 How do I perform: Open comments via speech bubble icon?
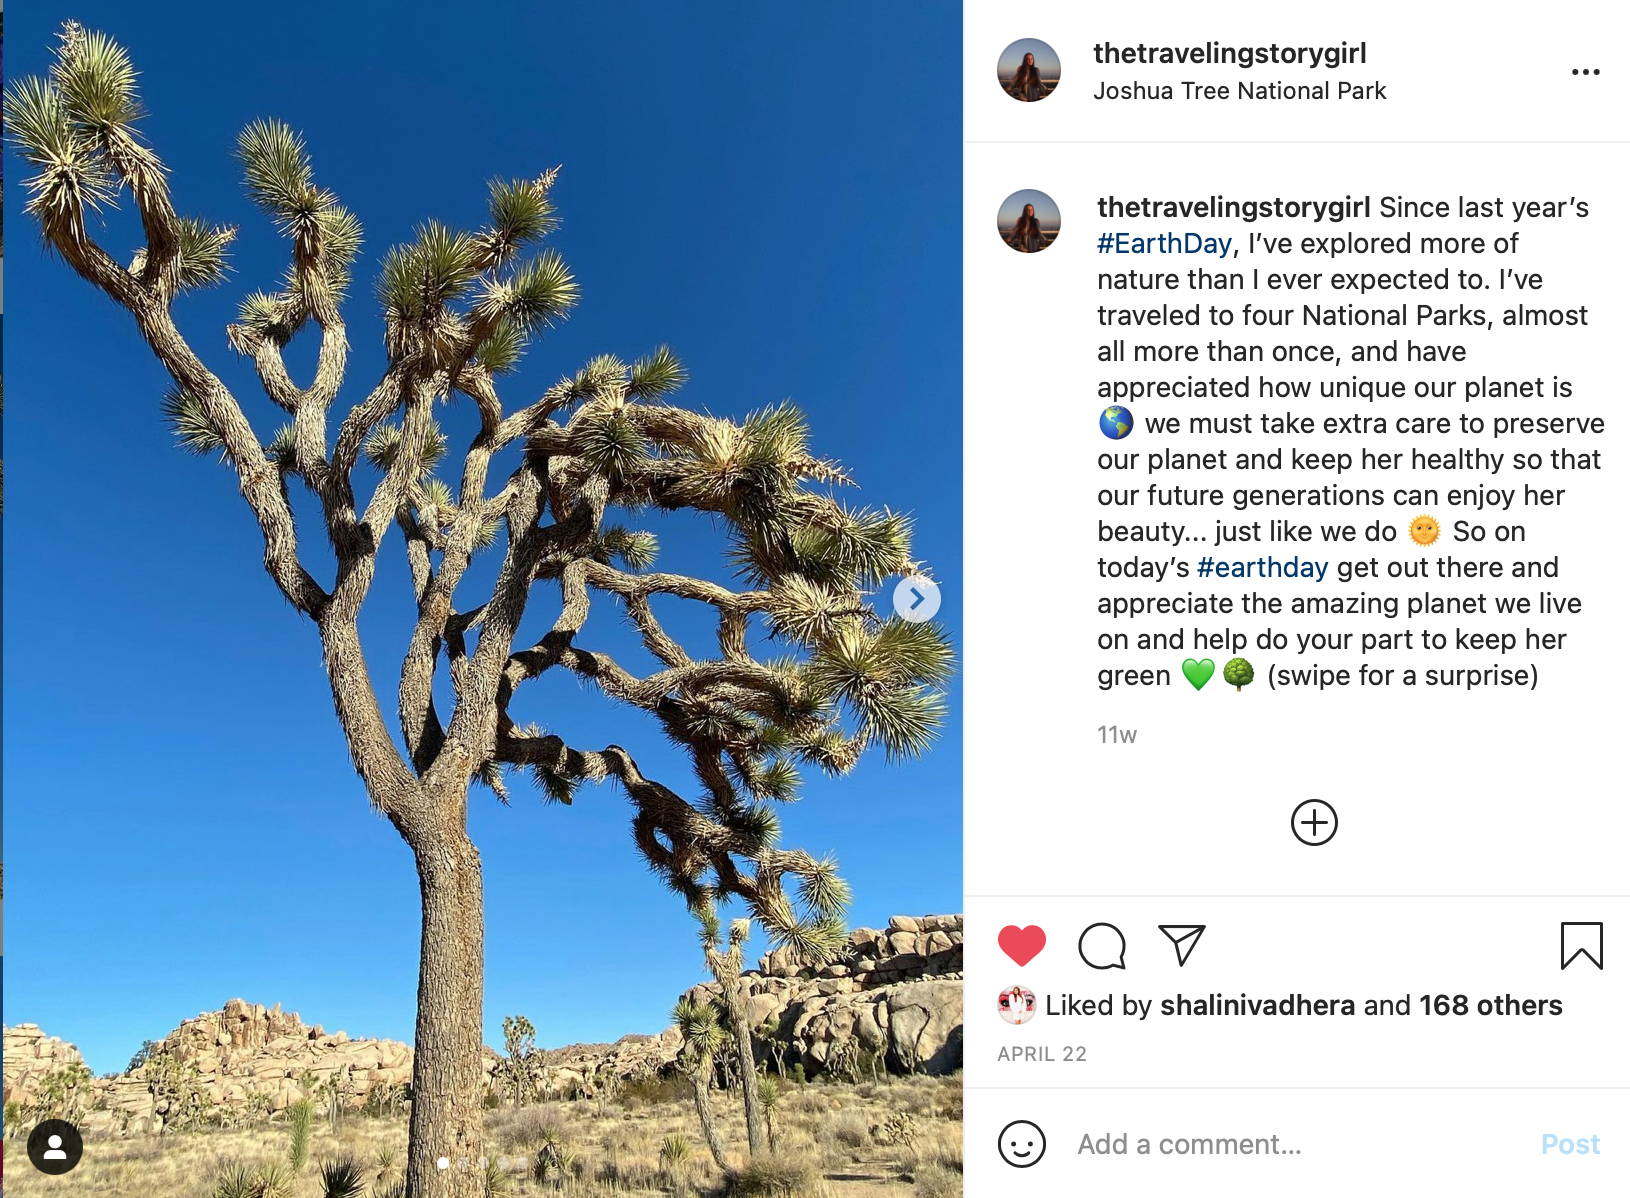(1102, 946)
